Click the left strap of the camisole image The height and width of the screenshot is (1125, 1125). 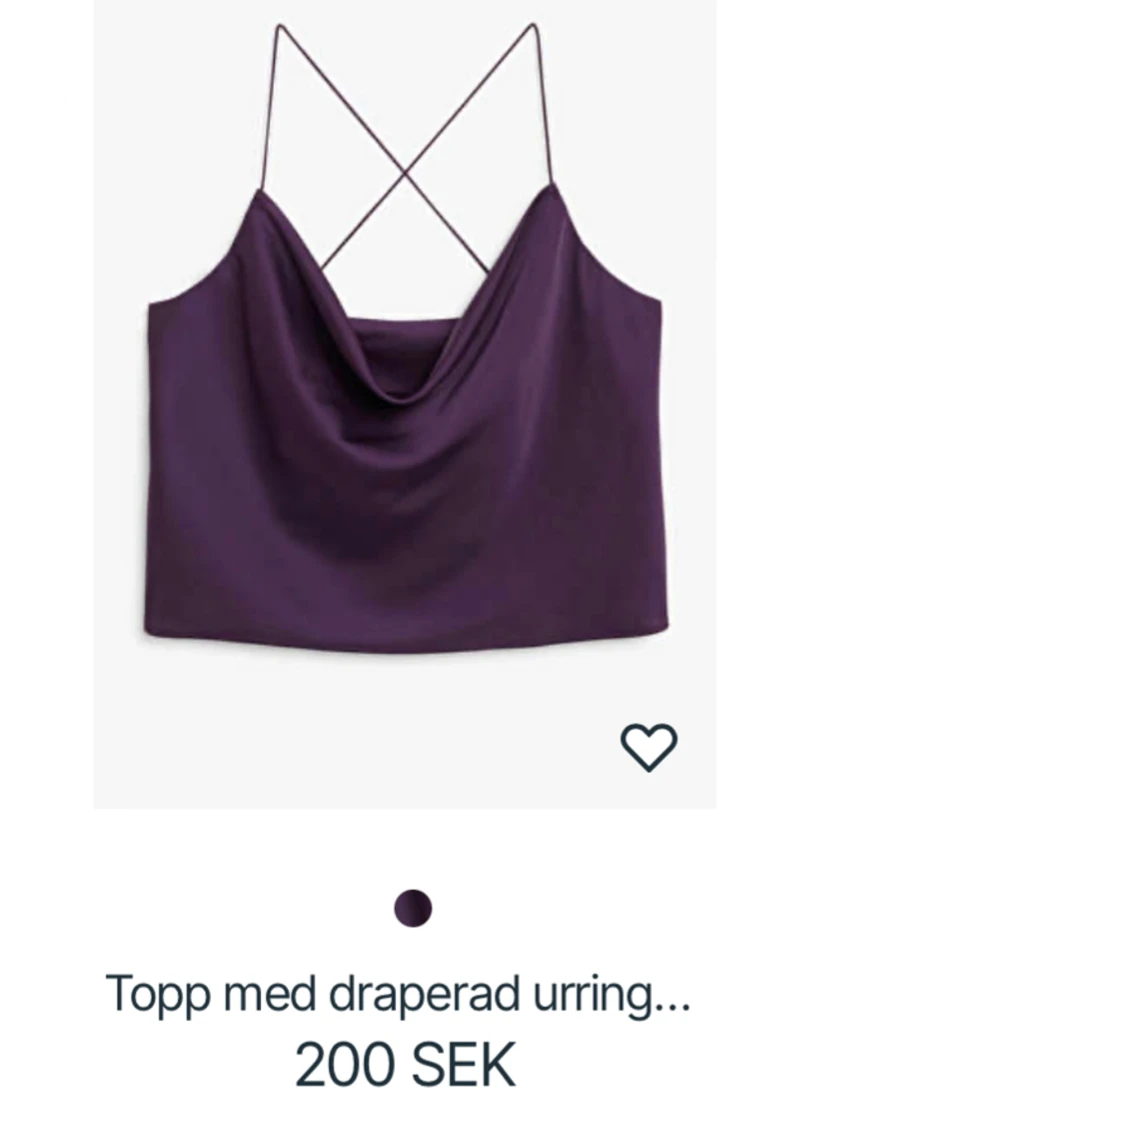pos(269,108)
